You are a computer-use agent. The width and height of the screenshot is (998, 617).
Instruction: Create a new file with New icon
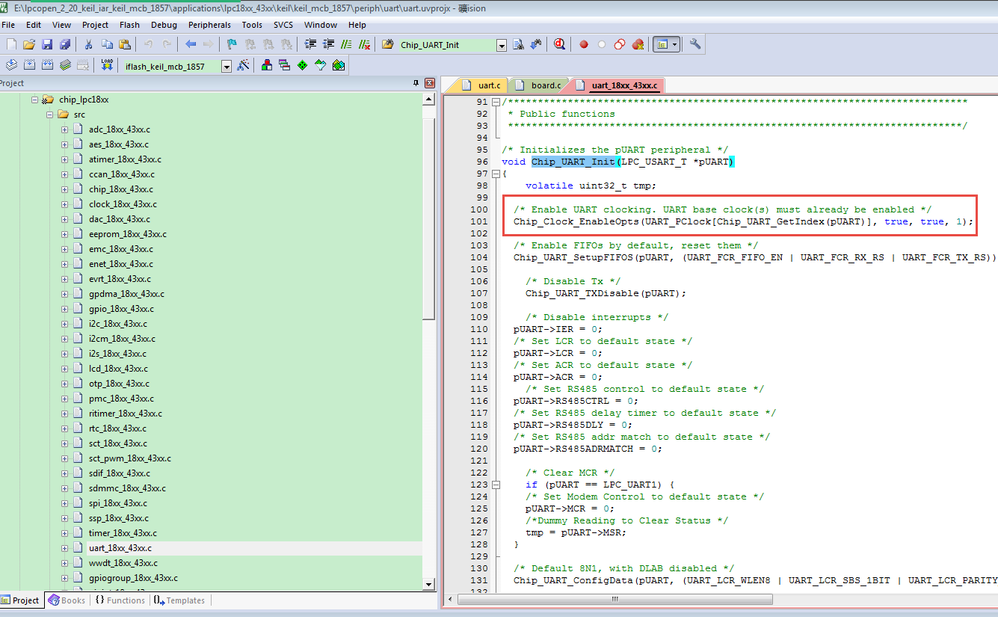coord(11,45)
